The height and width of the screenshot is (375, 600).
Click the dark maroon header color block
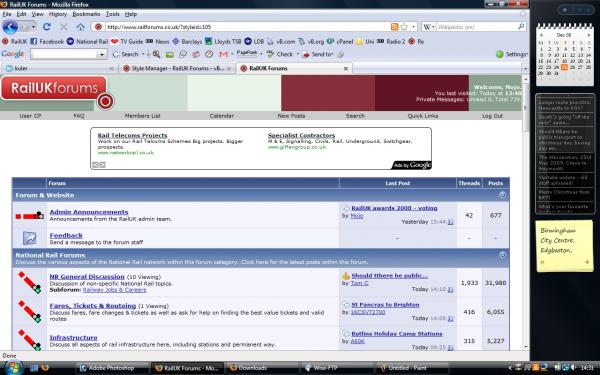pos(422,93)
